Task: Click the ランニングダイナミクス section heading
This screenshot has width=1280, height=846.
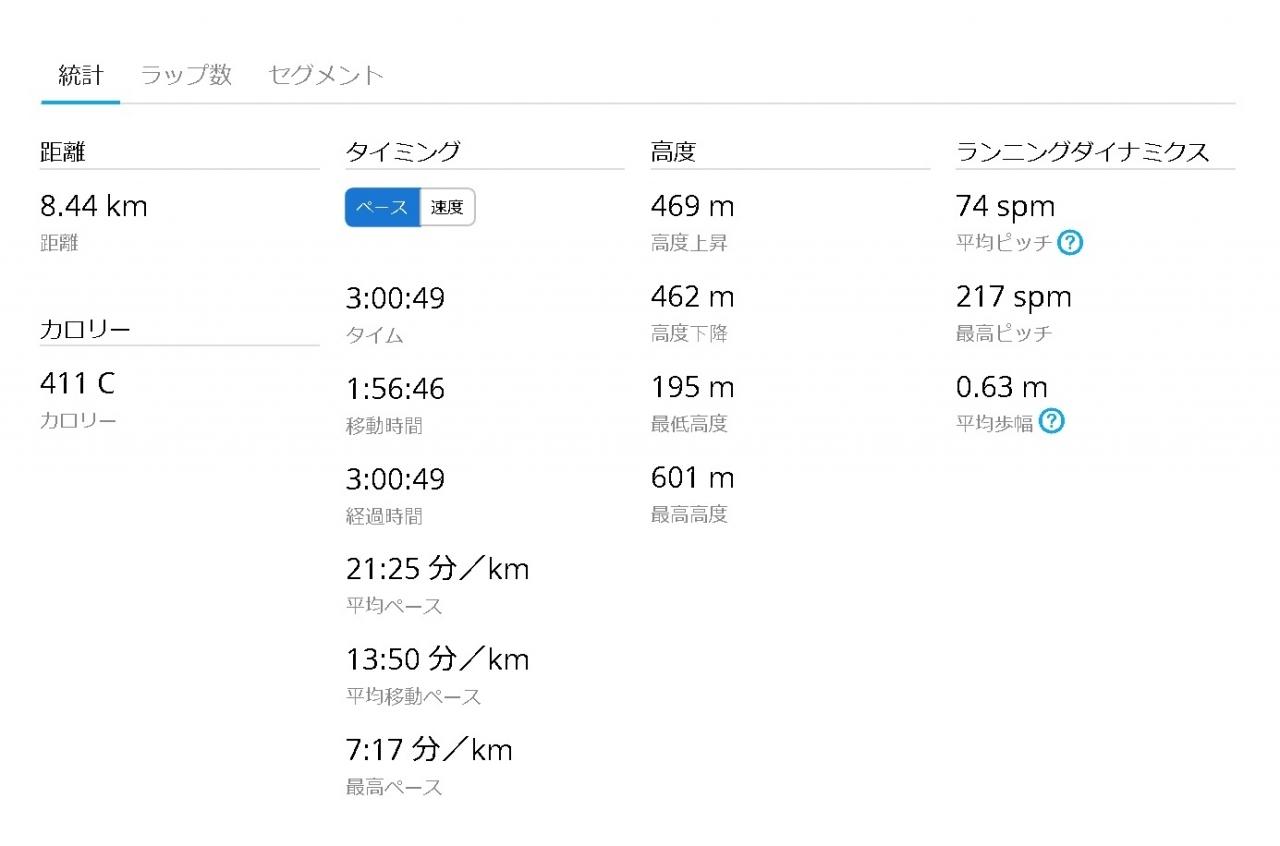Action: [x=1083, y=152]
